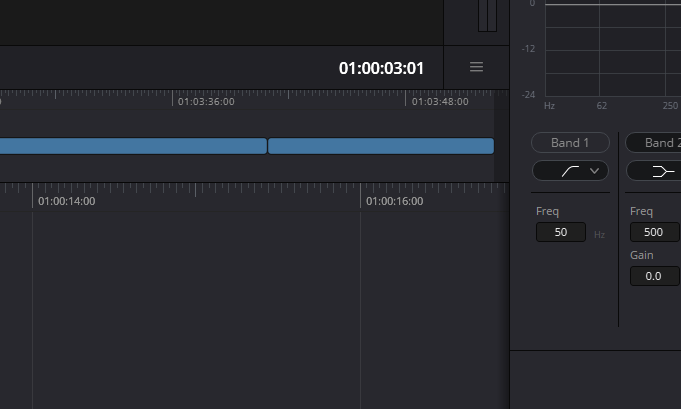Screen dimensions: 681x409
Task: Toggle the Band 2 equalizer button
Action: pyautogui.click(x=653, y=142)
